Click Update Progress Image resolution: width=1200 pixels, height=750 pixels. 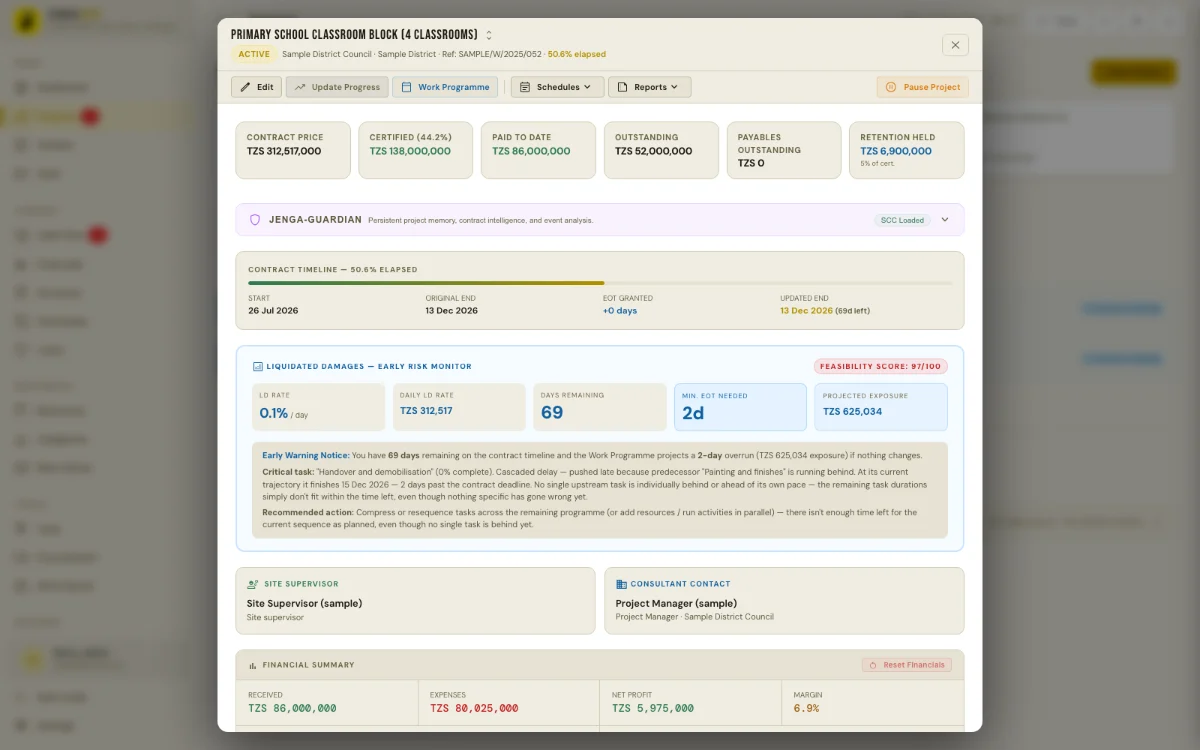(x=337, y=87)
